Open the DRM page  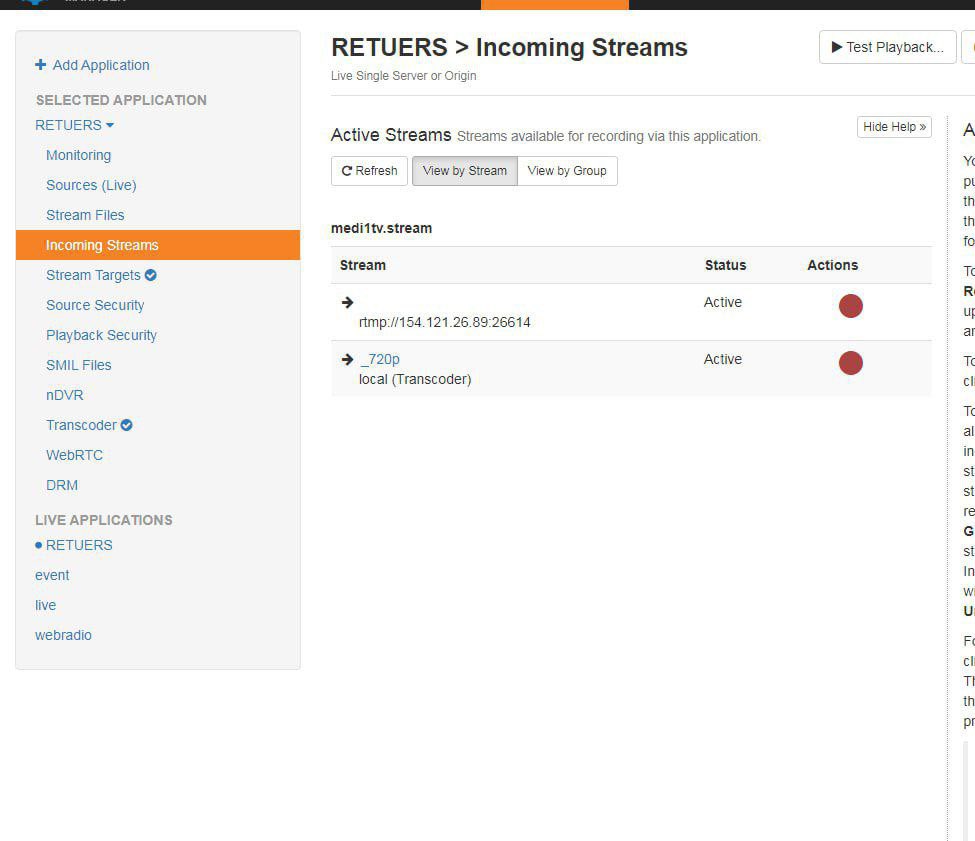[x=62, y=485]
